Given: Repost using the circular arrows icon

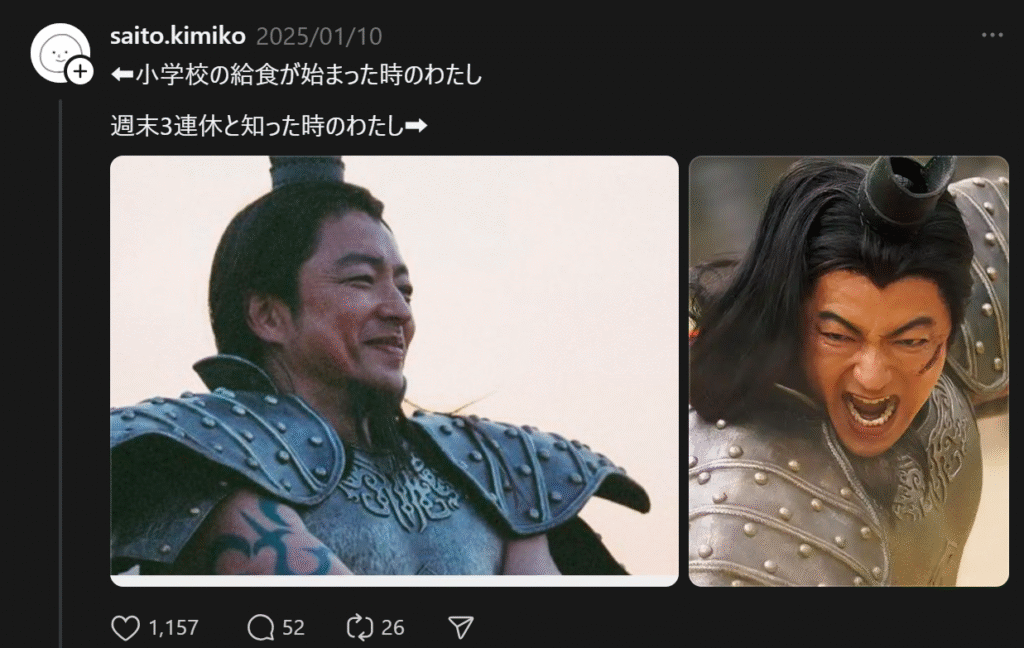Looking at the screenshot, I should [x=359, y=628].
